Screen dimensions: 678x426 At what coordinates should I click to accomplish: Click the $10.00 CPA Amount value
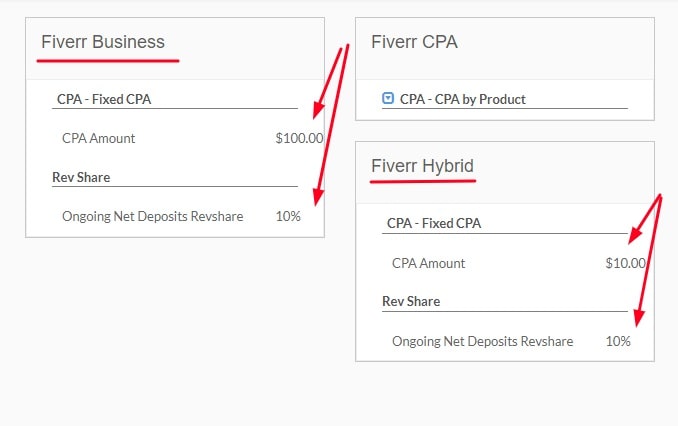[x=625, y=263]
